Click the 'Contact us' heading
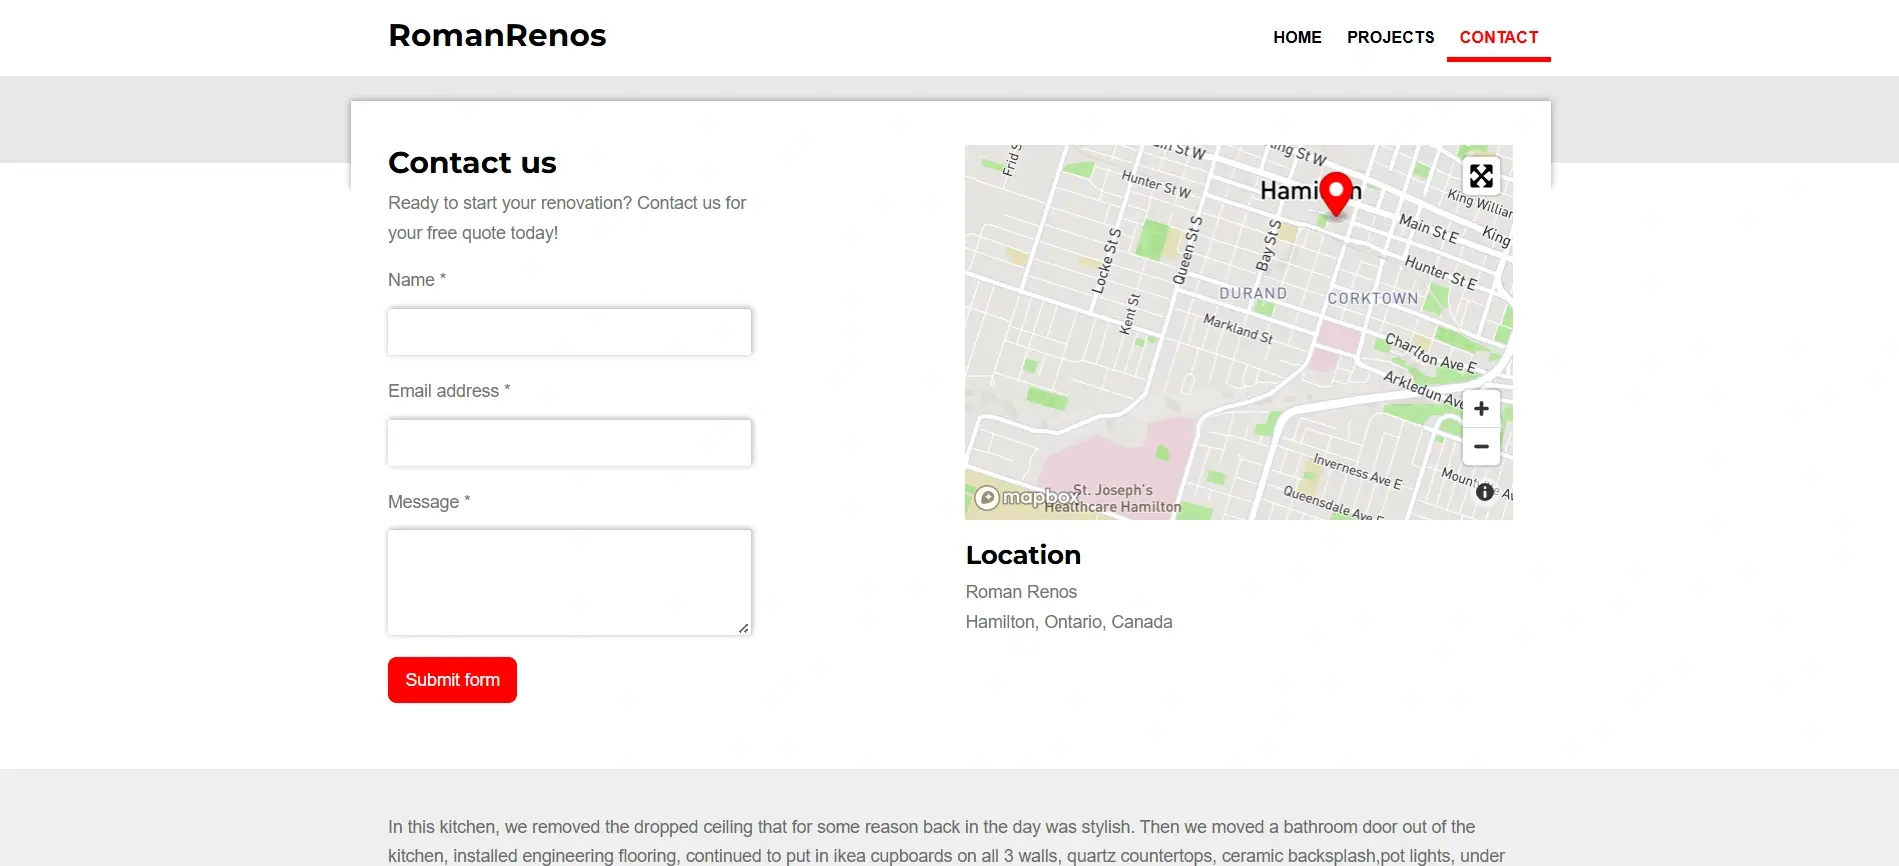The width and height of the screenshot is (1899, 866). point(472,163)
